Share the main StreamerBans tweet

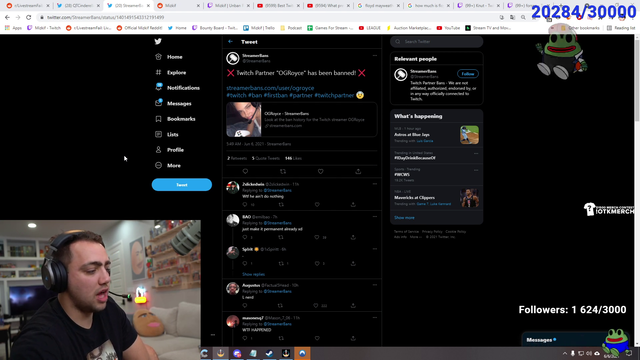pos(358,171)
